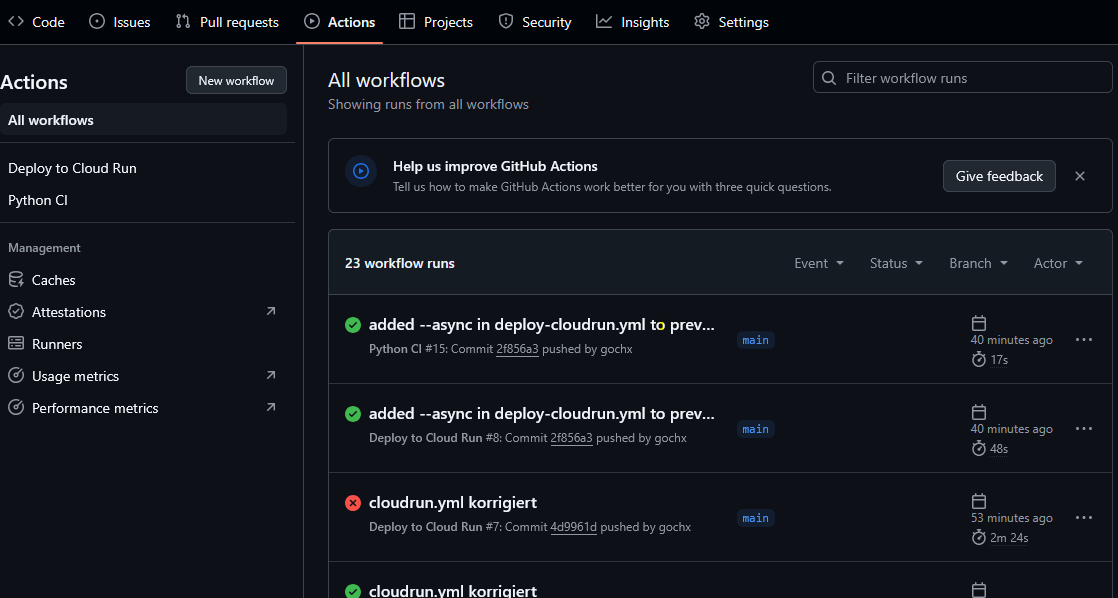
Task: Open commit 4d9961d link
Action: pyautogui.click(x=573, y=527)
